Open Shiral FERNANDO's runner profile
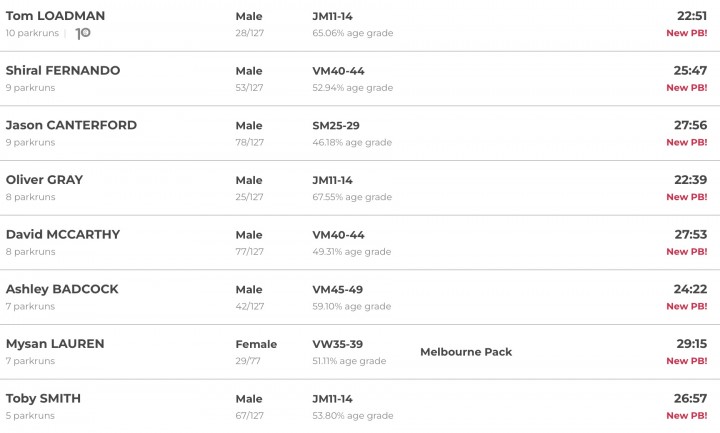This screenshot has height=433, width=720. 63,71
